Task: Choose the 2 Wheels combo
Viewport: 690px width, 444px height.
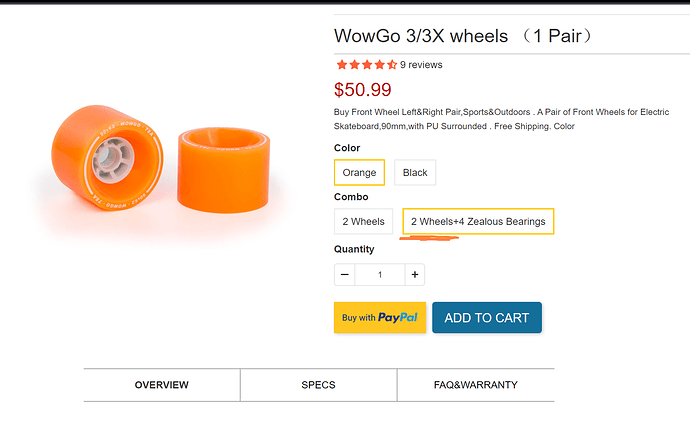Action: [x=363, y=221]
